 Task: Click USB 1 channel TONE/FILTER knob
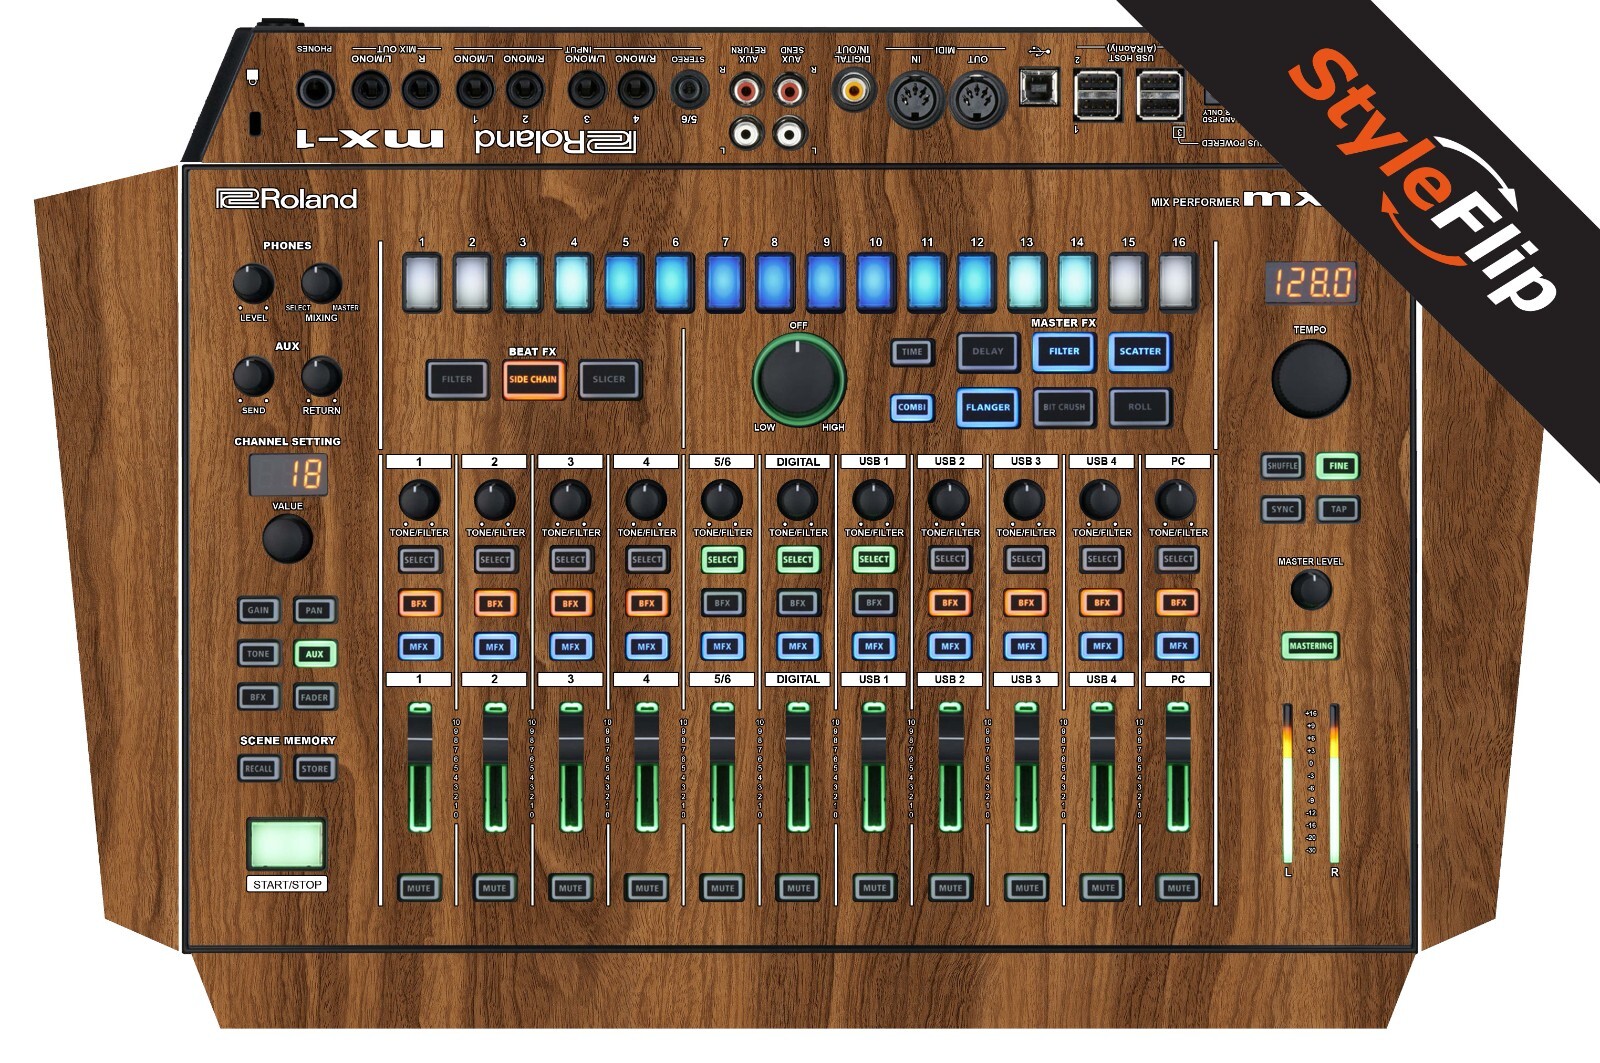point(873,500)
